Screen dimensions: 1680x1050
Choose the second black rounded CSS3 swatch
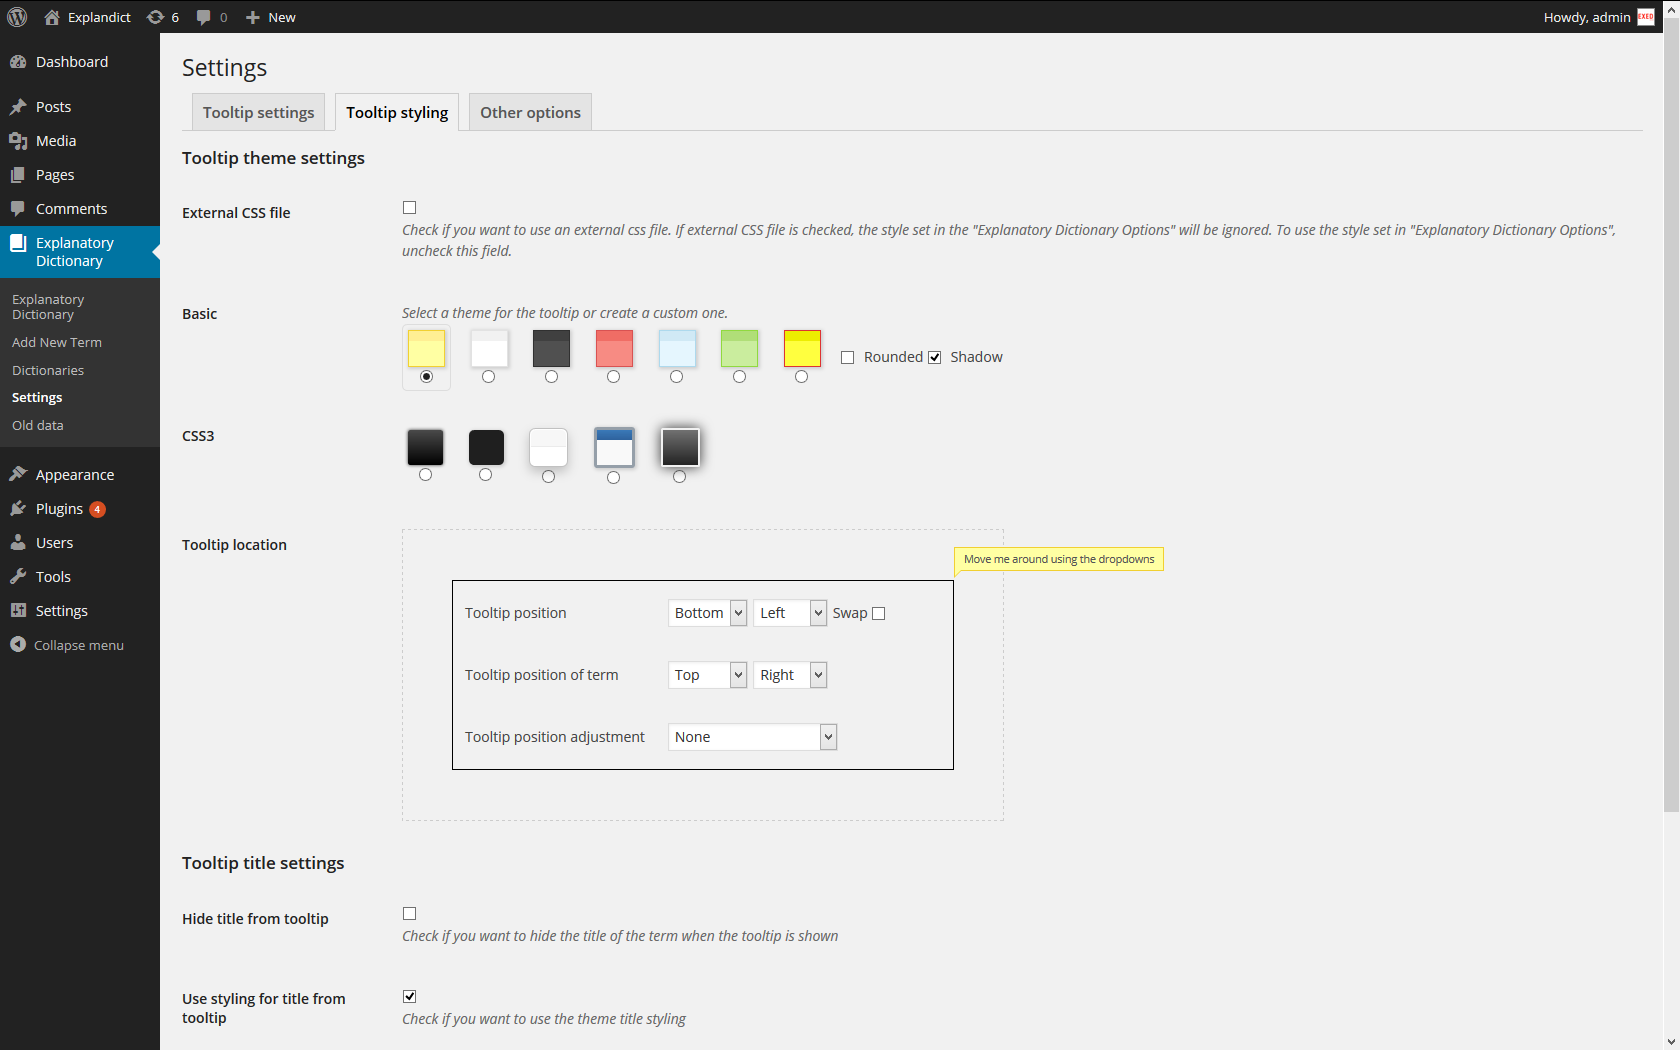(486, 447)
